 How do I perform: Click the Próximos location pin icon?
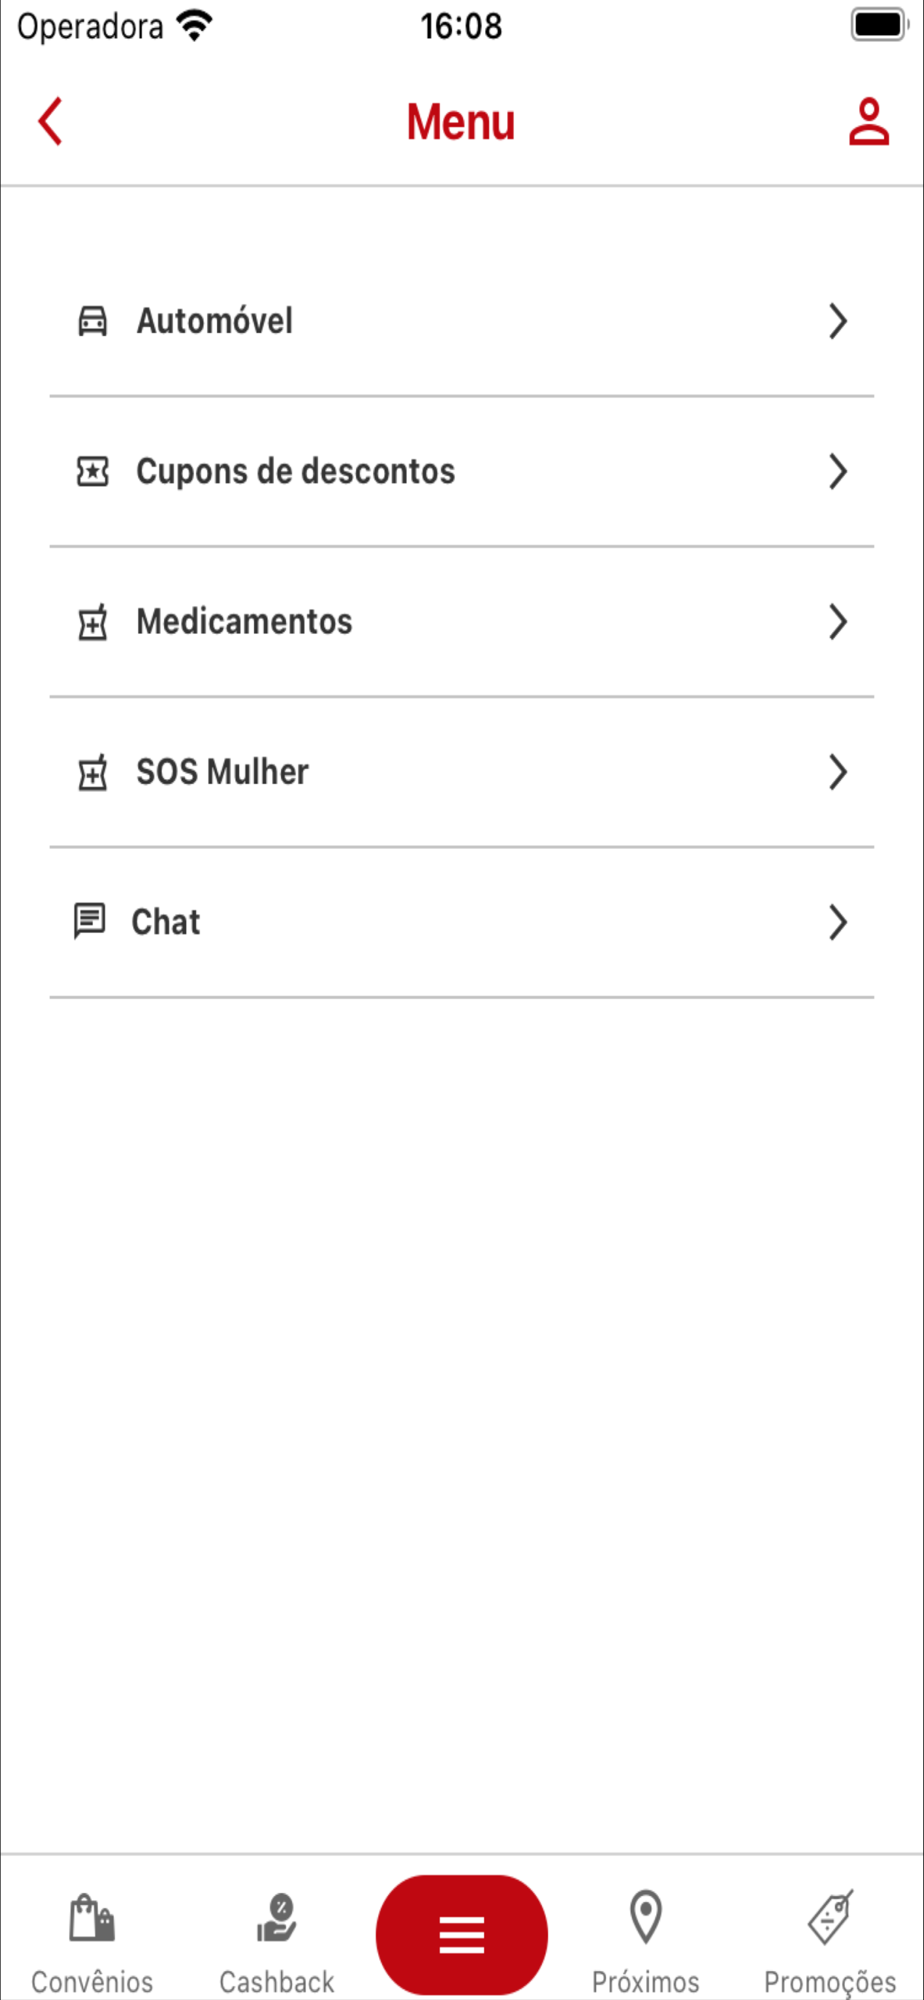pos(646,1916)
